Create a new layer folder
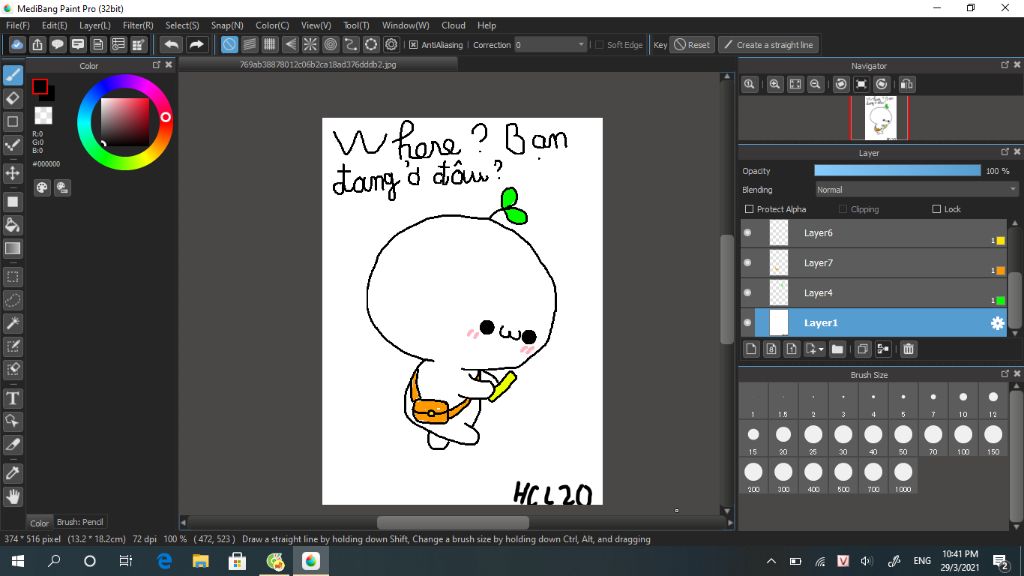This screenshot has height=576, width=1024. coord(837,349)
